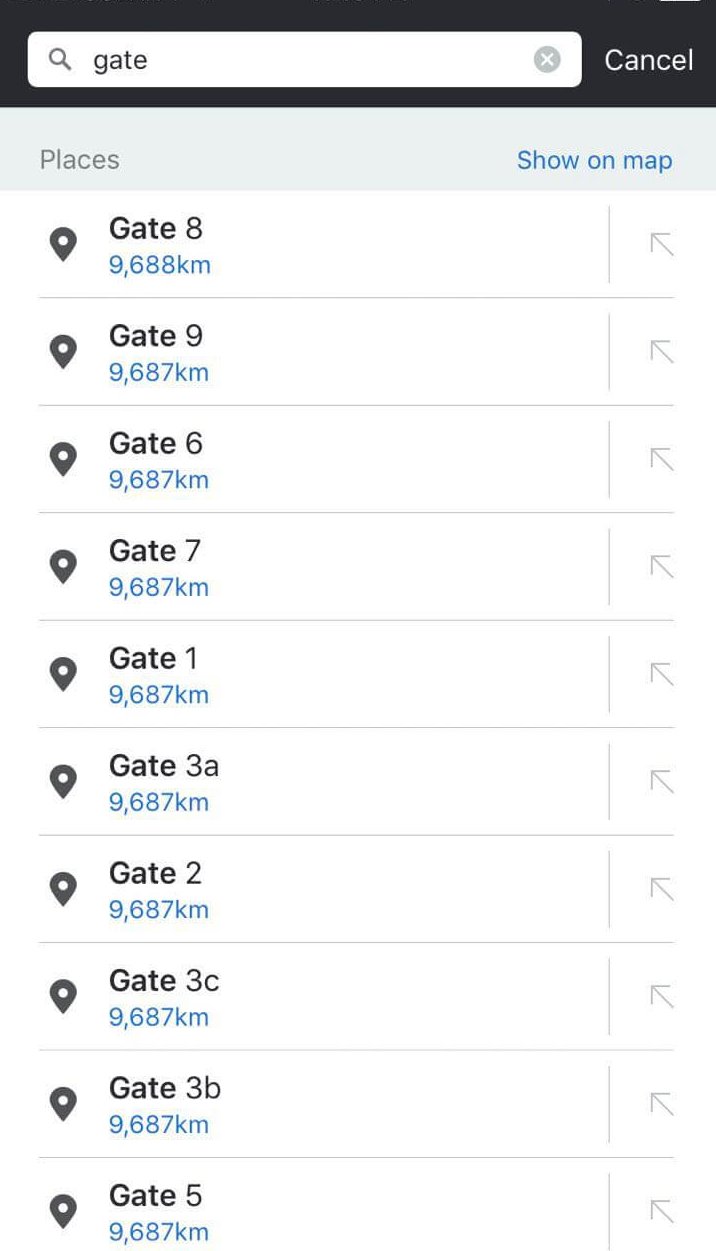716x1251 pixels.
Task: Select the fill-search arrow next to Gate 3c
Action: click(x=660, y=996)
